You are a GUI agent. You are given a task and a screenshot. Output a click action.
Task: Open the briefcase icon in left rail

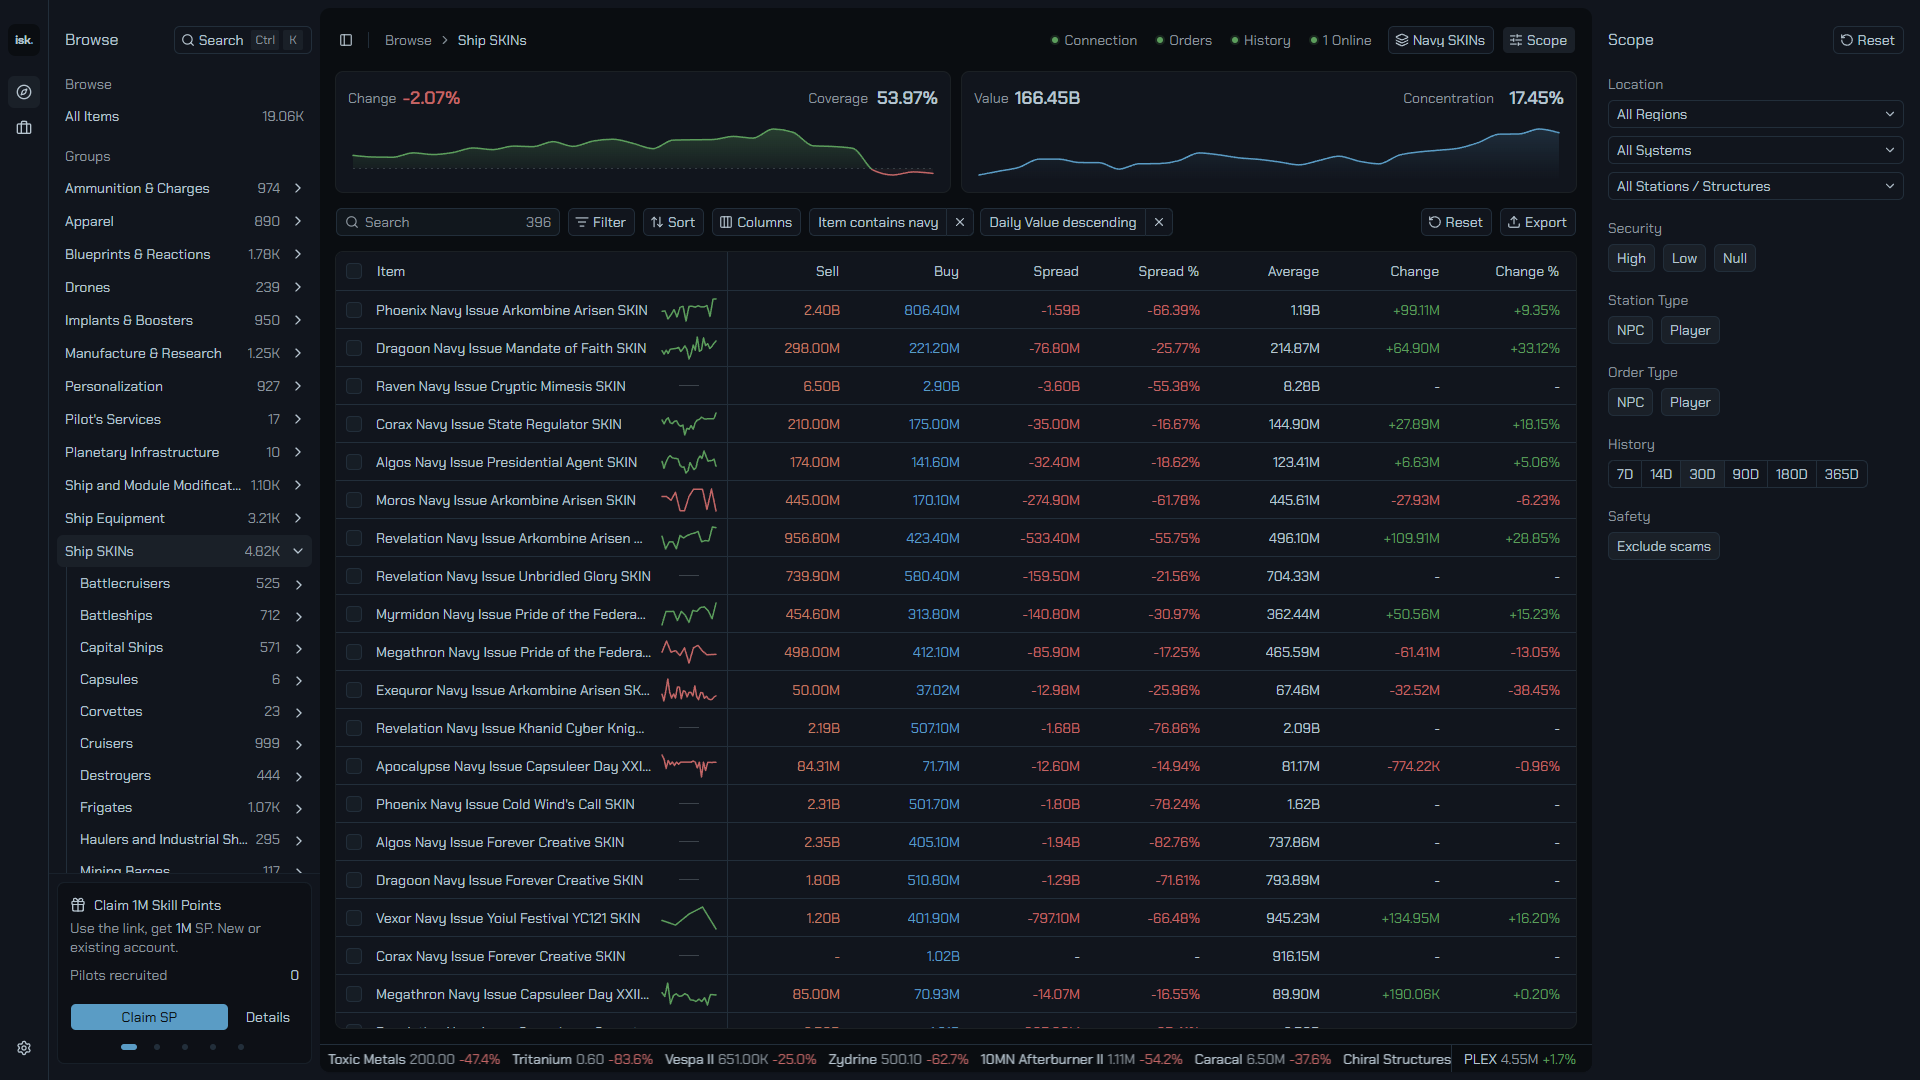[24, 128]
